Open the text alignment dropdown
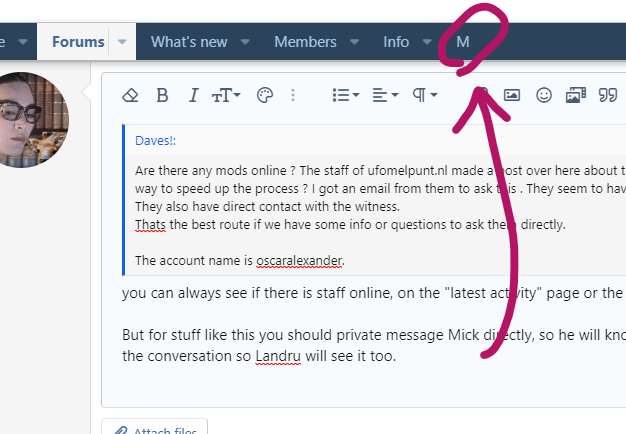 [385, 95]
